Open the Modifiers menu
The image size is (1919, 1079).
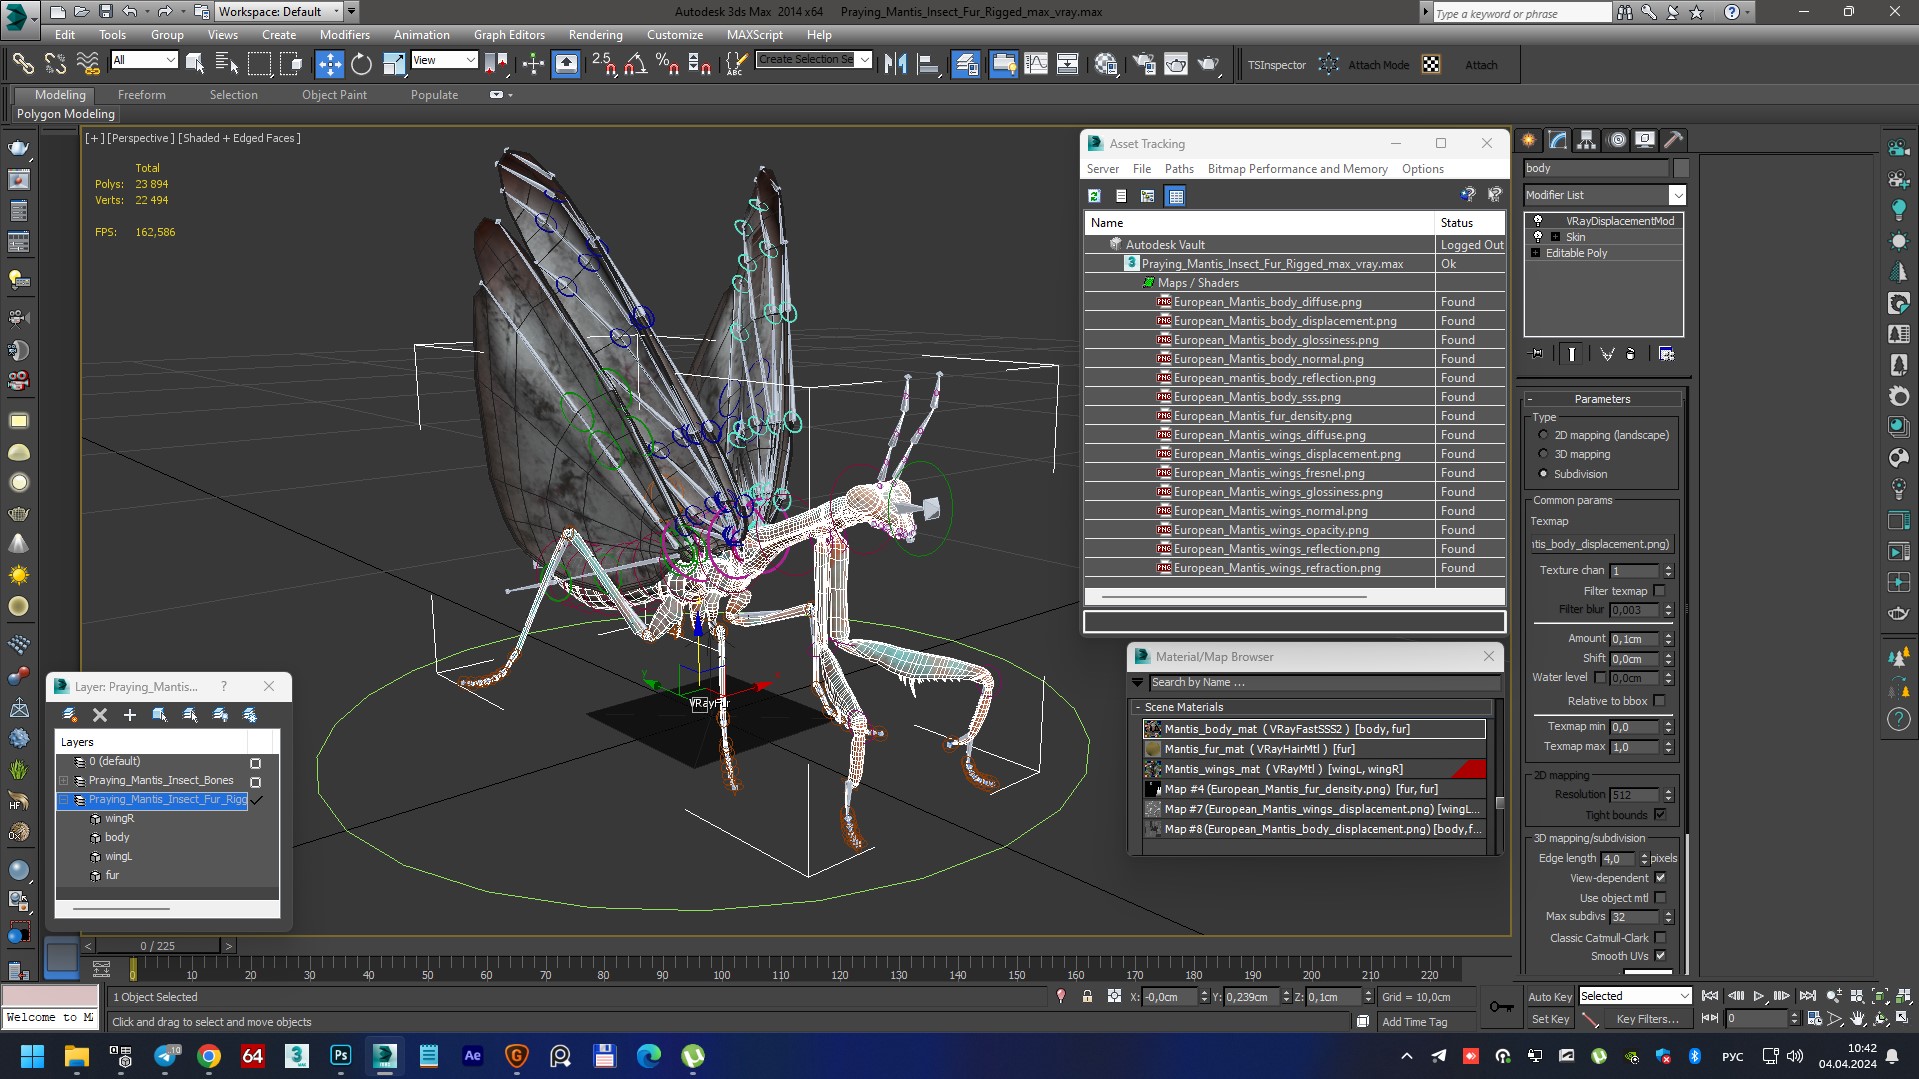tap(344, 35)
